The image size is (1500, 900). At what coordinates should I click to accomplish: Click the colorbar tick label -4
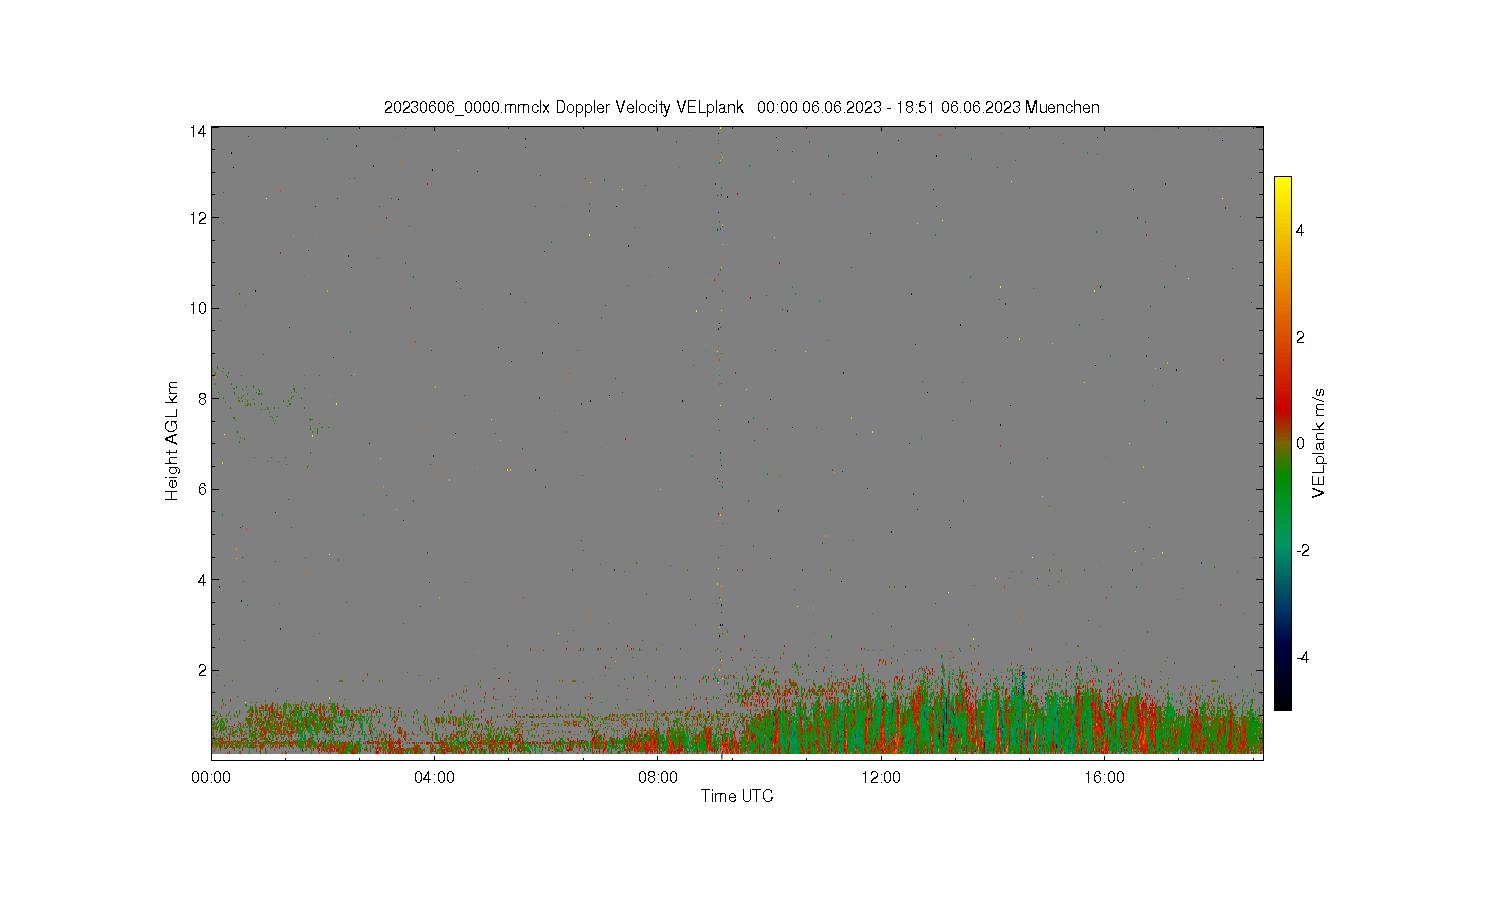click(1301, 657)
